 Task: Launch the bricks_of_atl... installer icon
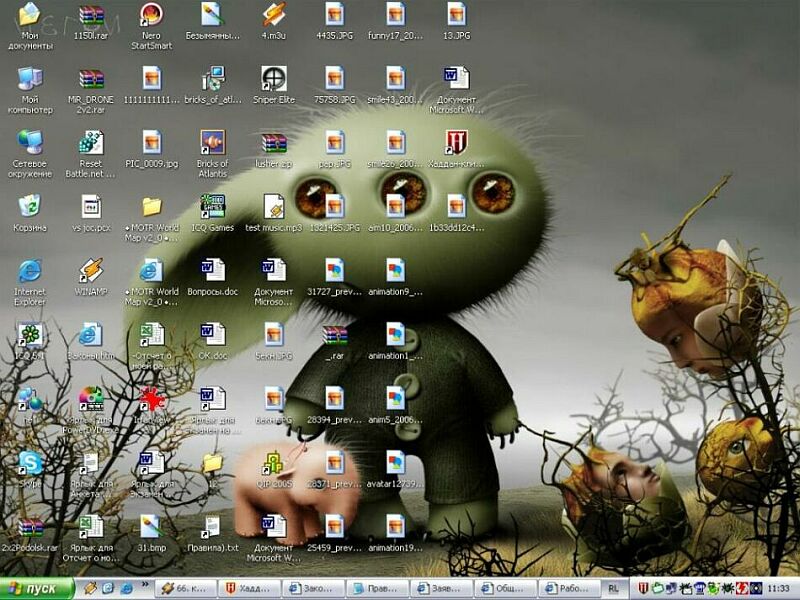click(212, 79)
